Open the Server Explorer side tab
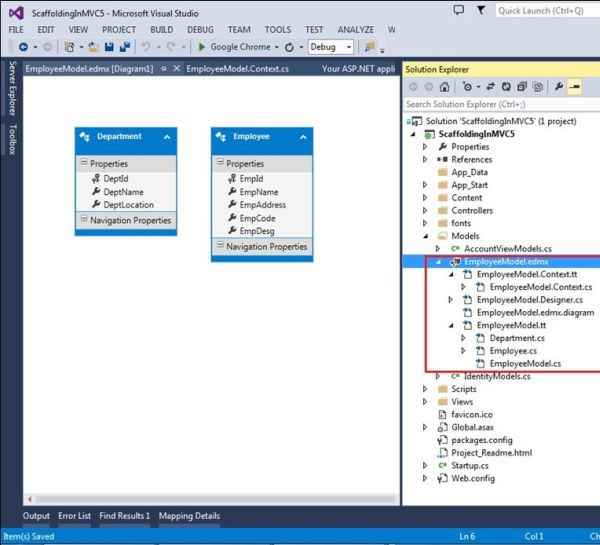The image size is (600, 545). pos(12,88)
